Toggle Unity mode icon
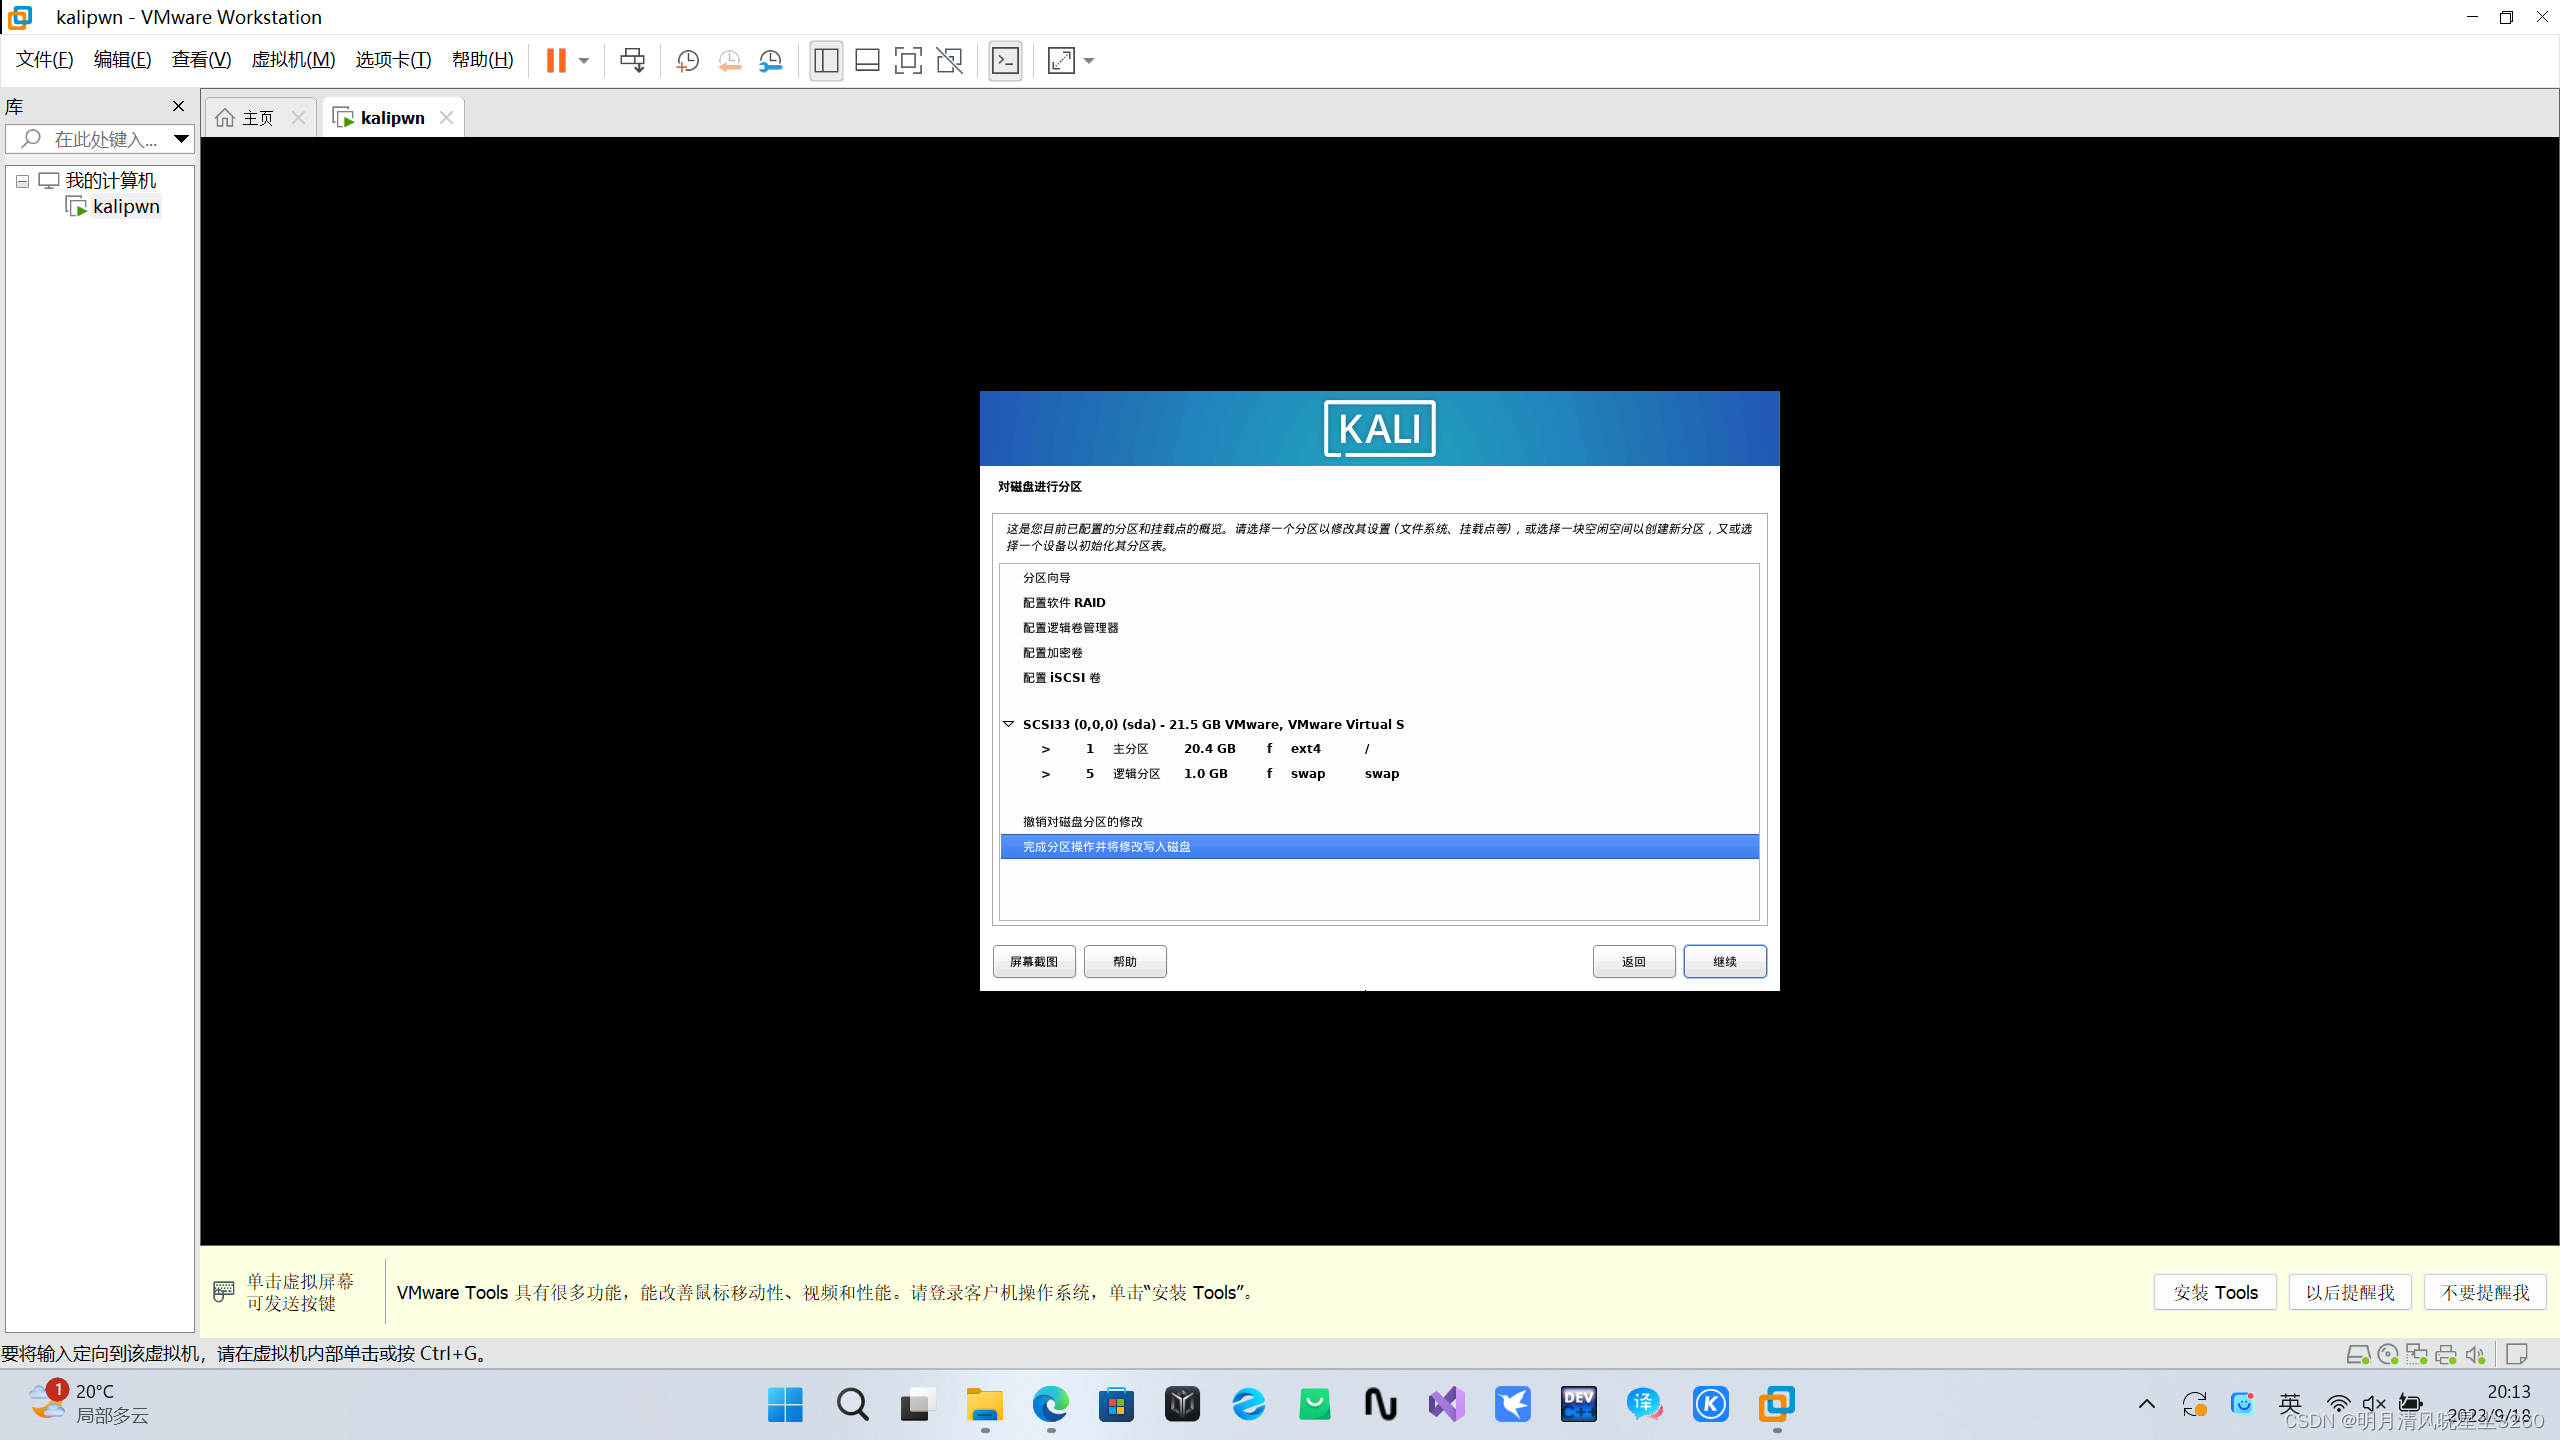This screenshot has width=2560, height=1440. (949, 61)
